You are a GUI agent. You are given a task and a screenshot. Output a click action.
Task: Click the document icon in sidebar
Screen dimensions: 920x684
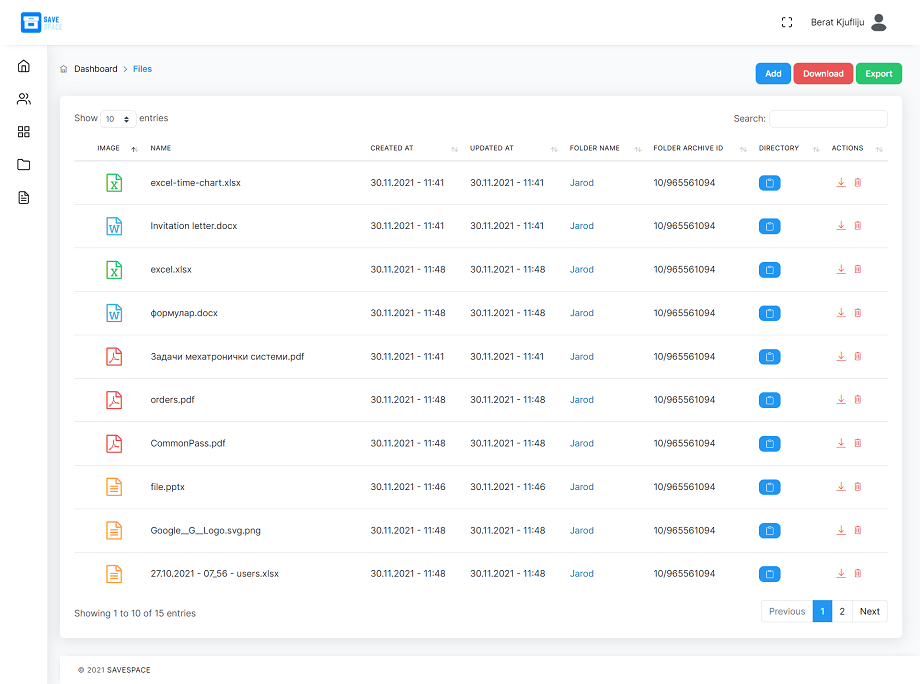pyautogui.click(x=24, y=198)
